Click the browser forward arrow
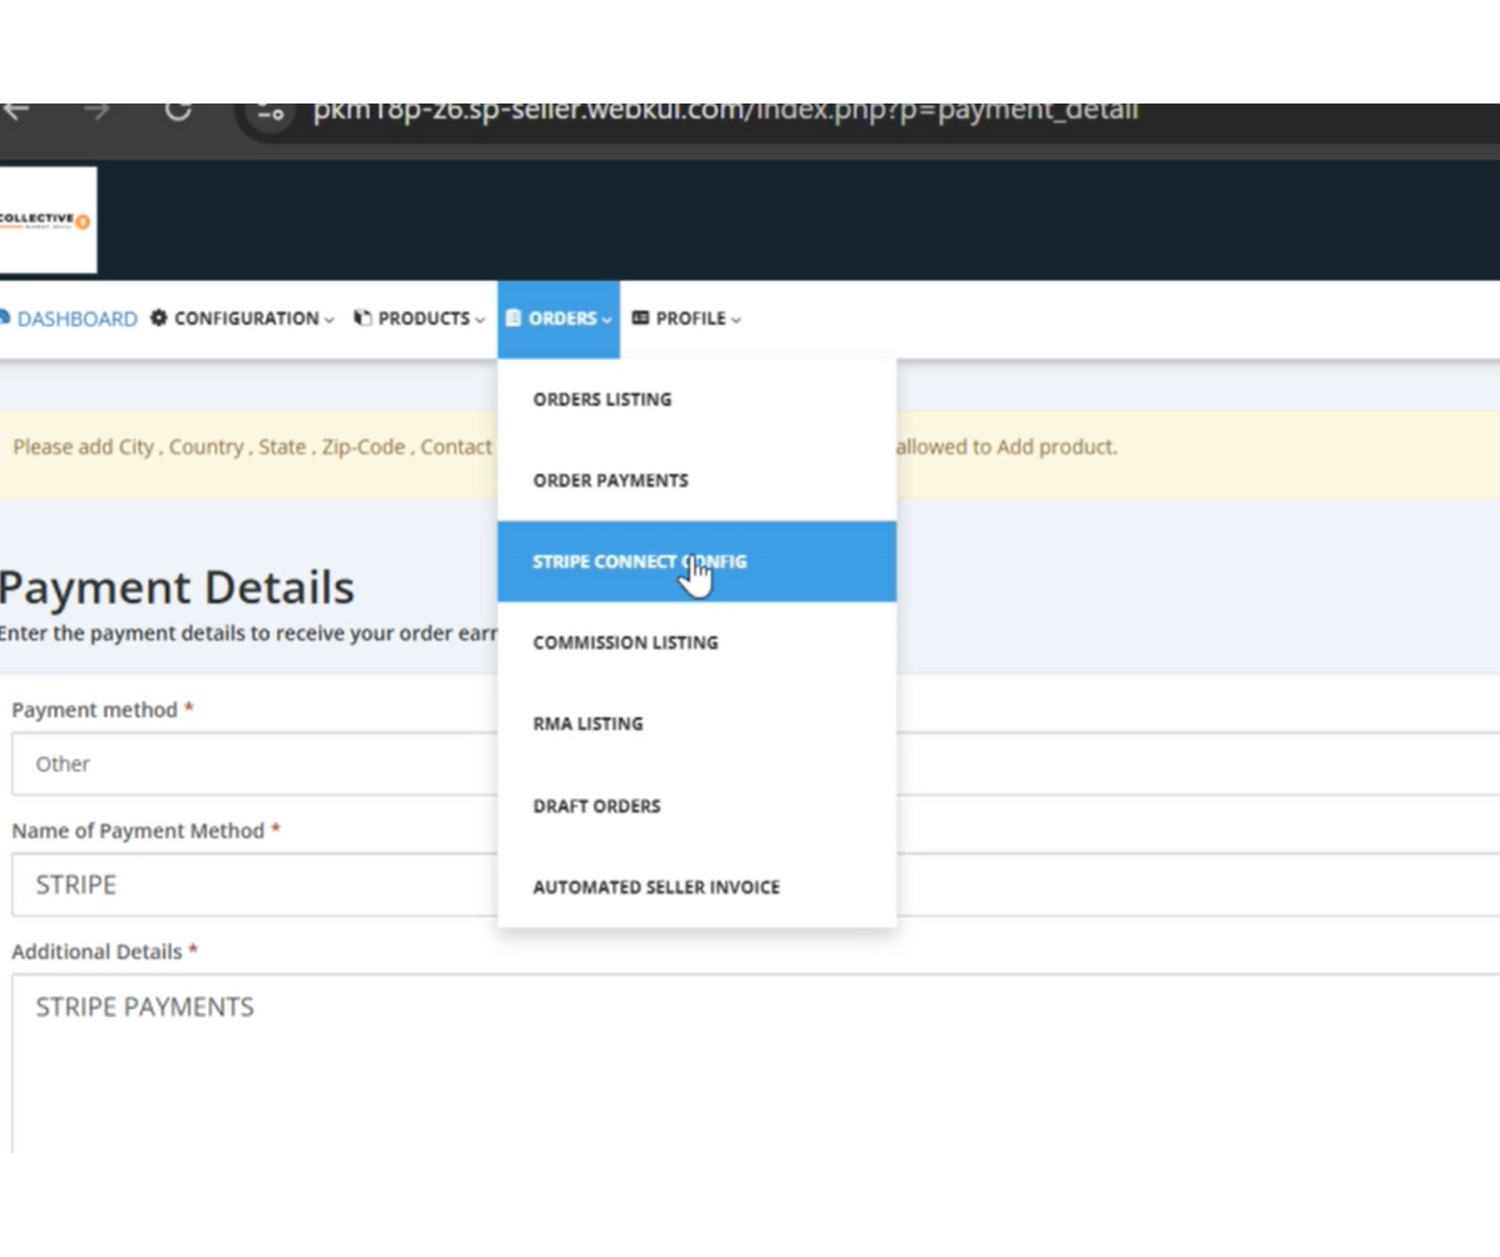1500x1257 pixels. click(97, 111)
